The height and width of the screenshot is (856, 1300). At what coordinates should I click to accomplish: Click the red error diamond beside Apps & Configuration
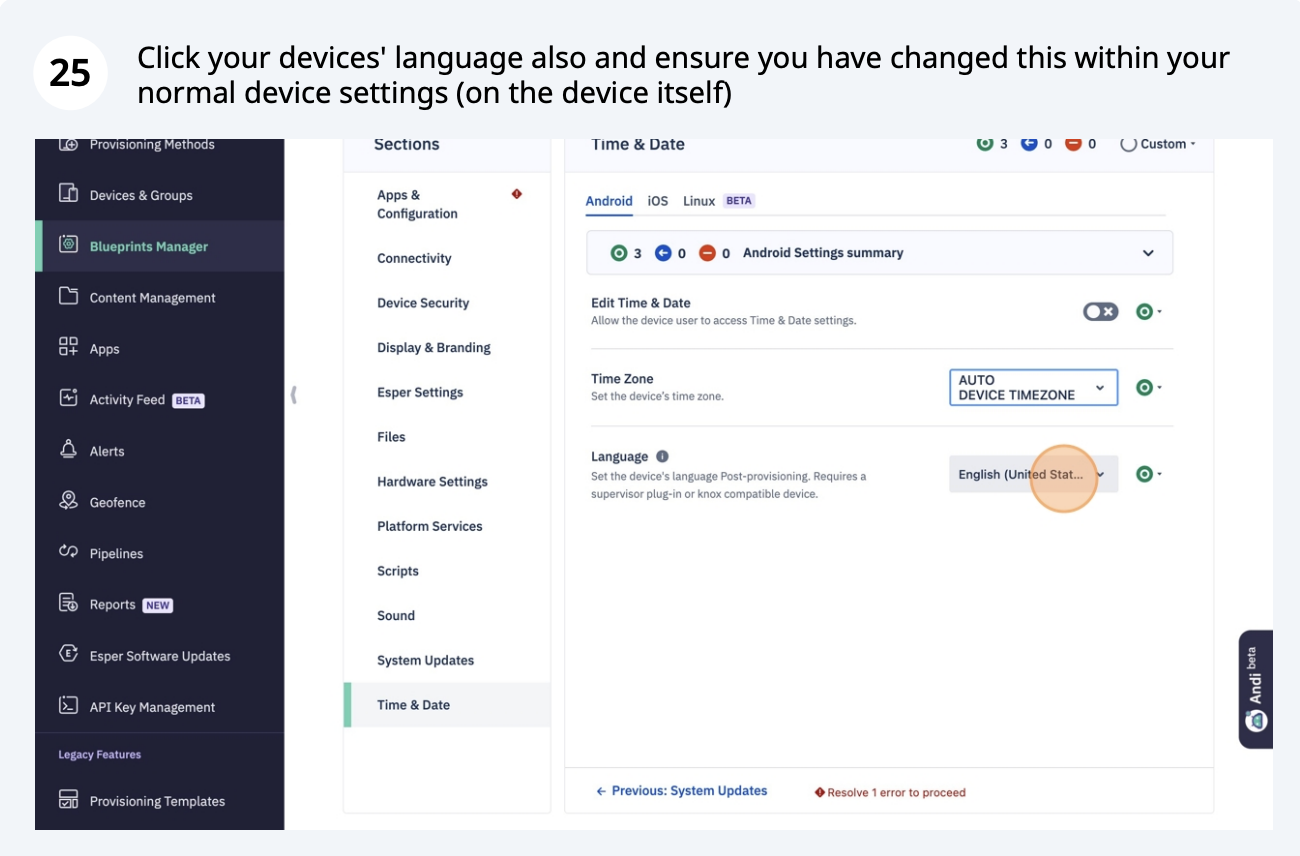(517, 194)
